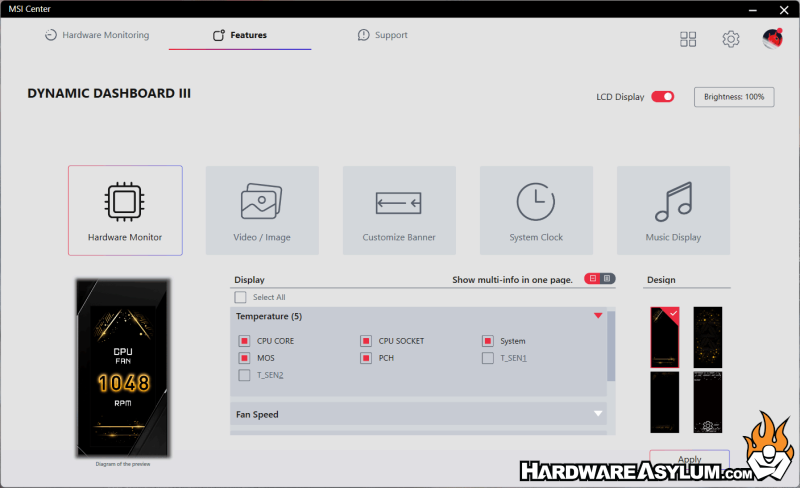The width and height of the screenshot is (800, 488).
Task: Select the first black-gold design thumbnail
Action: [x=664, y=337]
